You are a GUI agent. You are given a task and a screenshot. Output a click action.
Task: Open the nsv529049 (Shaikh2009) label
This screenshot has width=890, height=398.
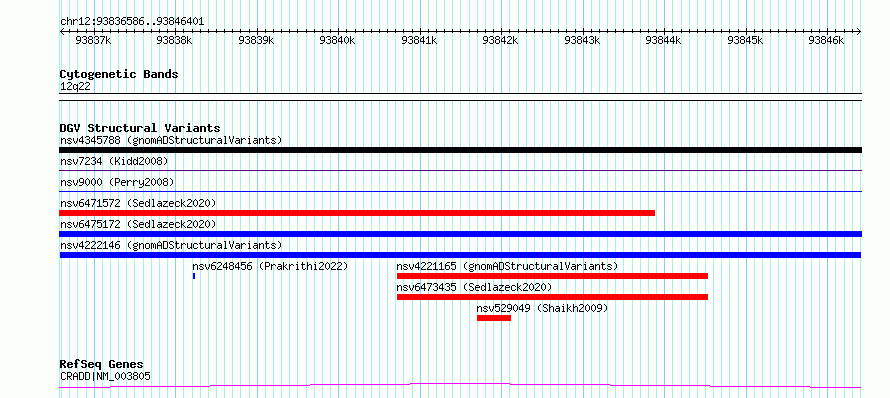(542, 308)
